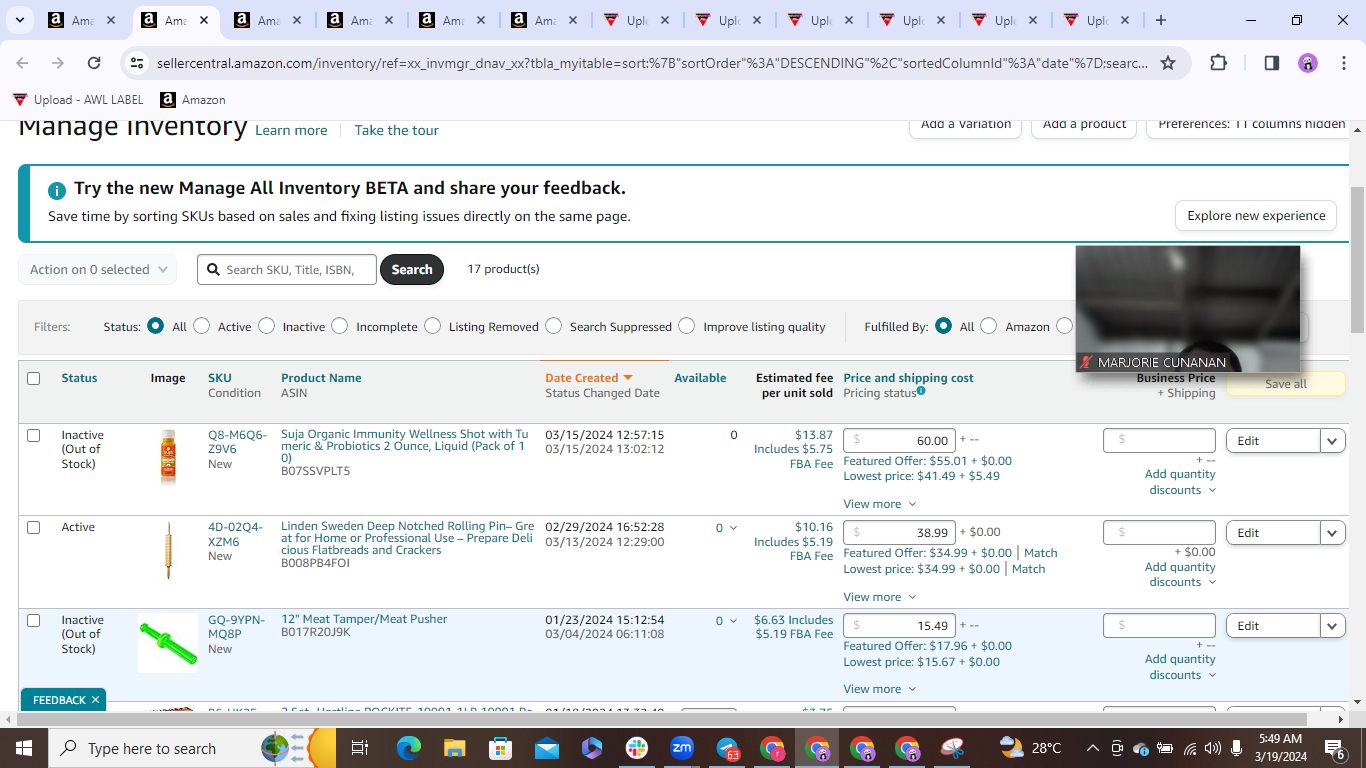Open the Windows notification center
This screenshot has height=768, width=1366.
pyautogui.click(x=1334, y=748)
